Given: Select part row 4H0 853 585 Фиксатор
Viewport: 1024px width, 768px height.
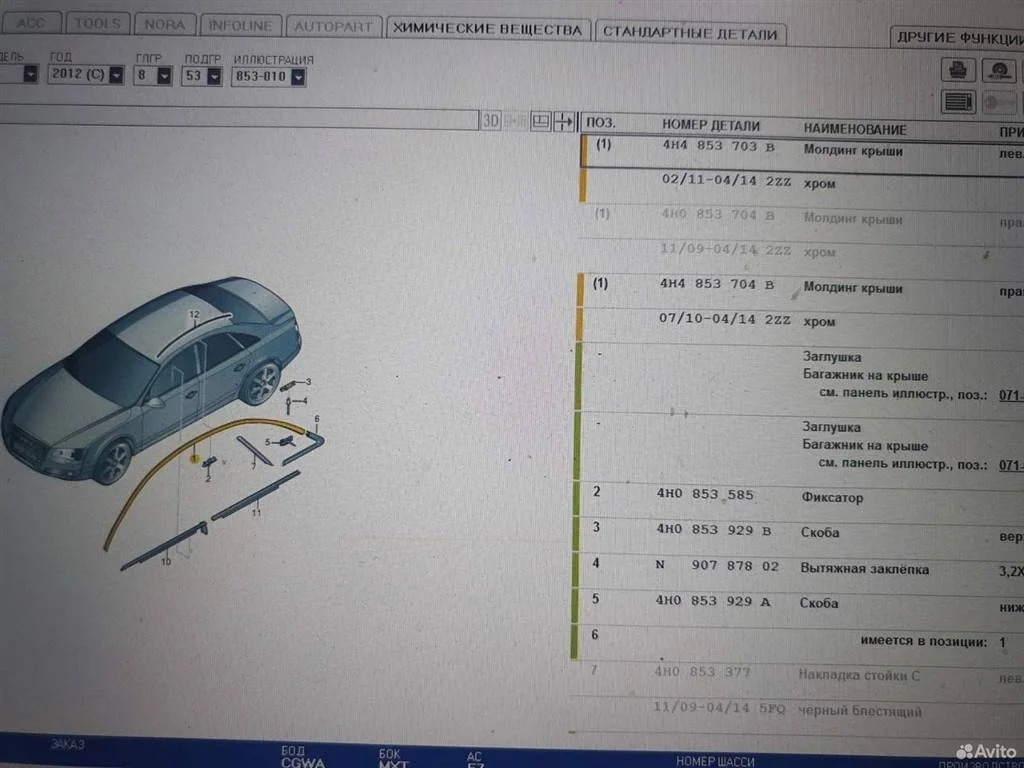Looking at the screenshot, I should 760,497.
